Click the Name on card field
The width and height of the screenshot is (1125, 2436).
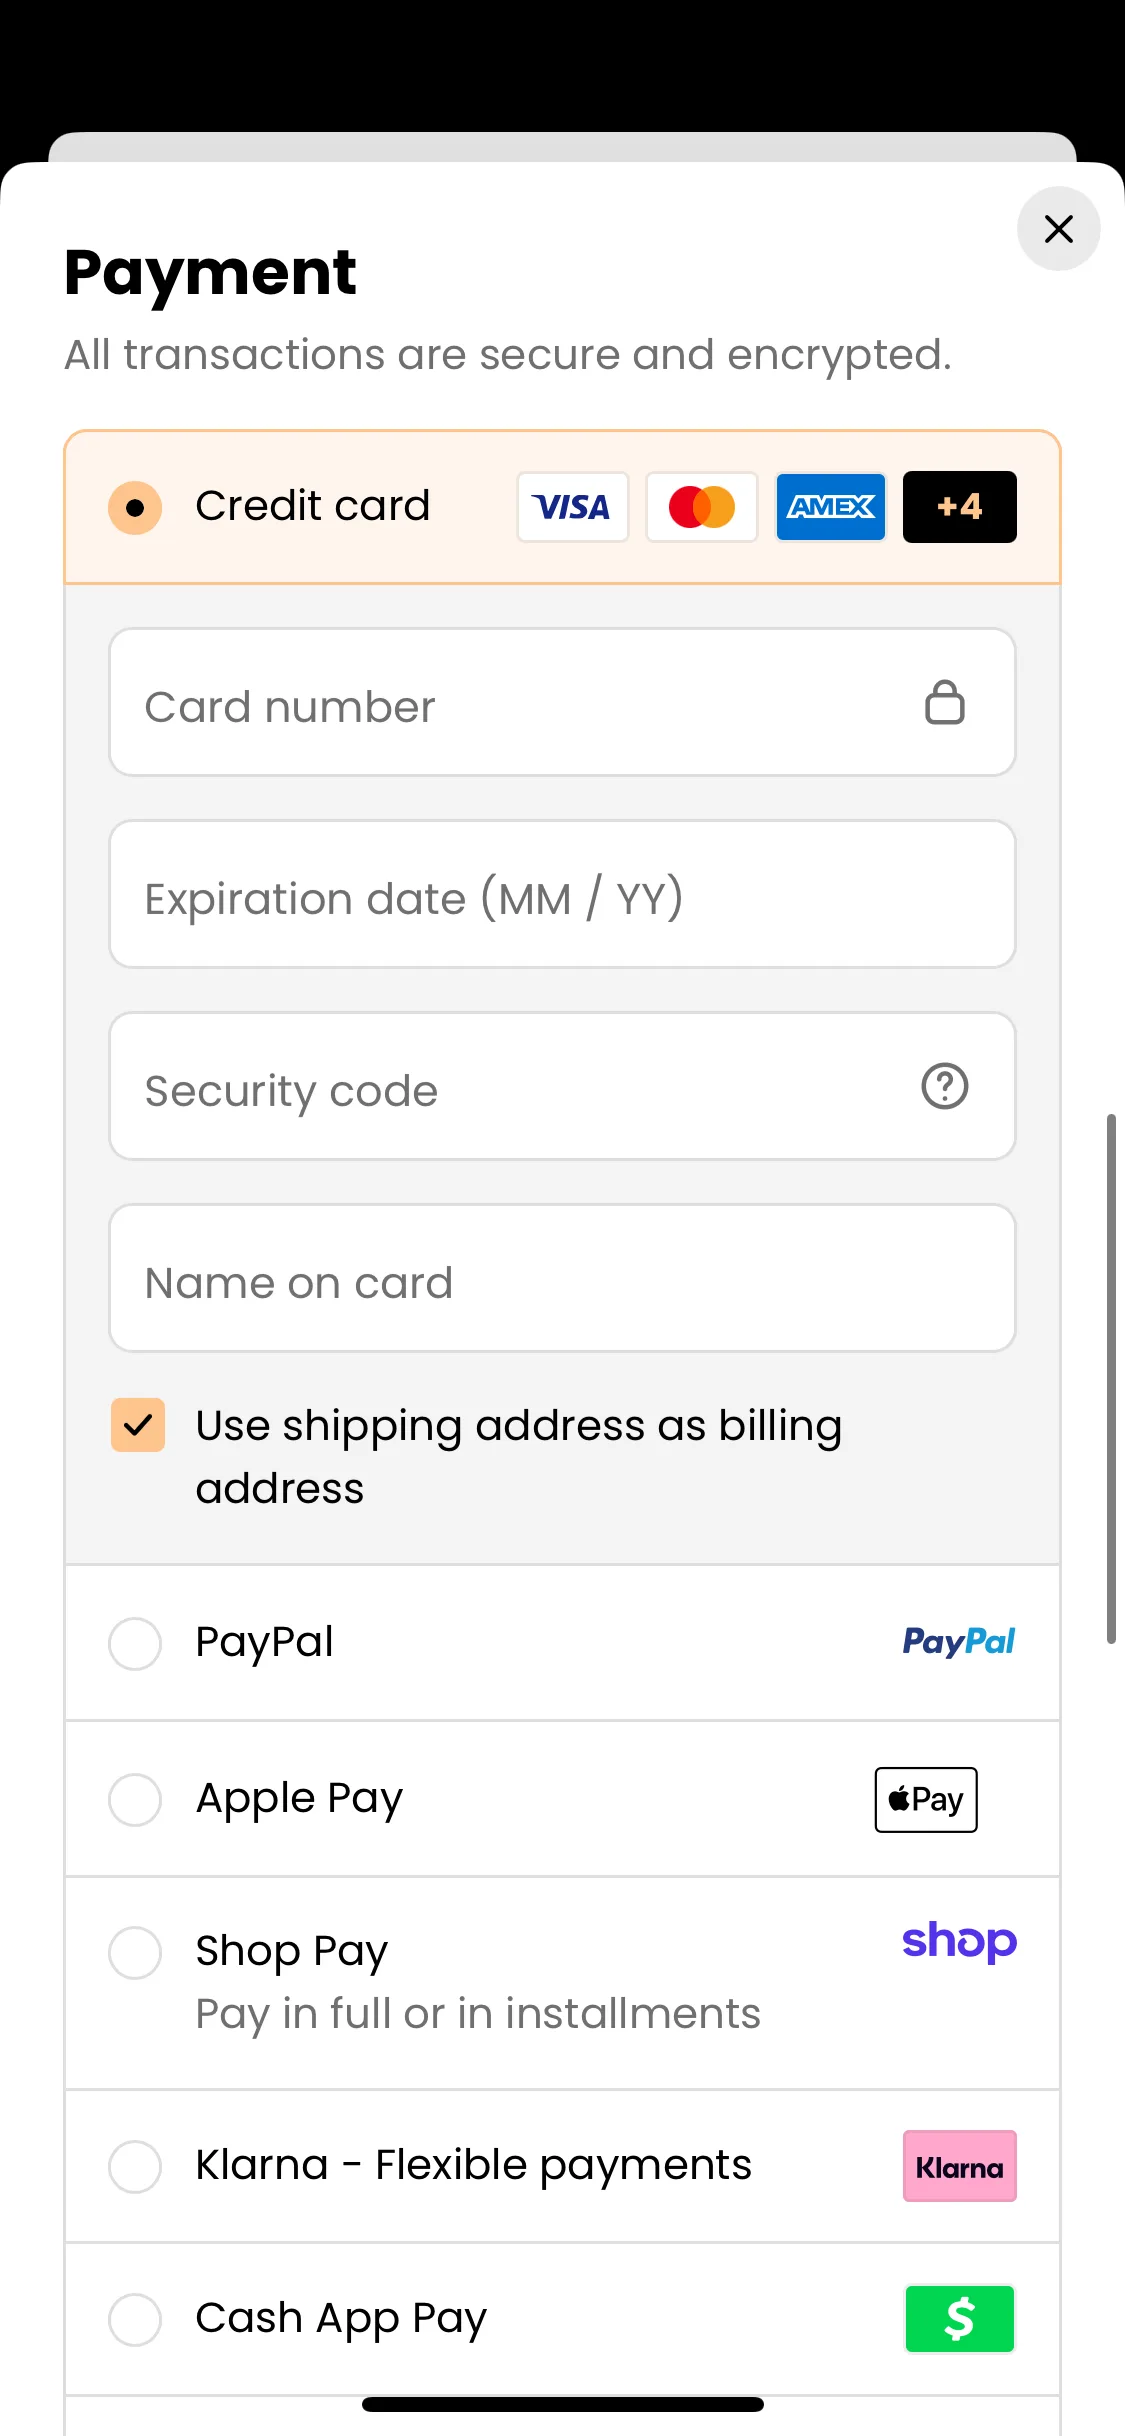pos(562,1278)
